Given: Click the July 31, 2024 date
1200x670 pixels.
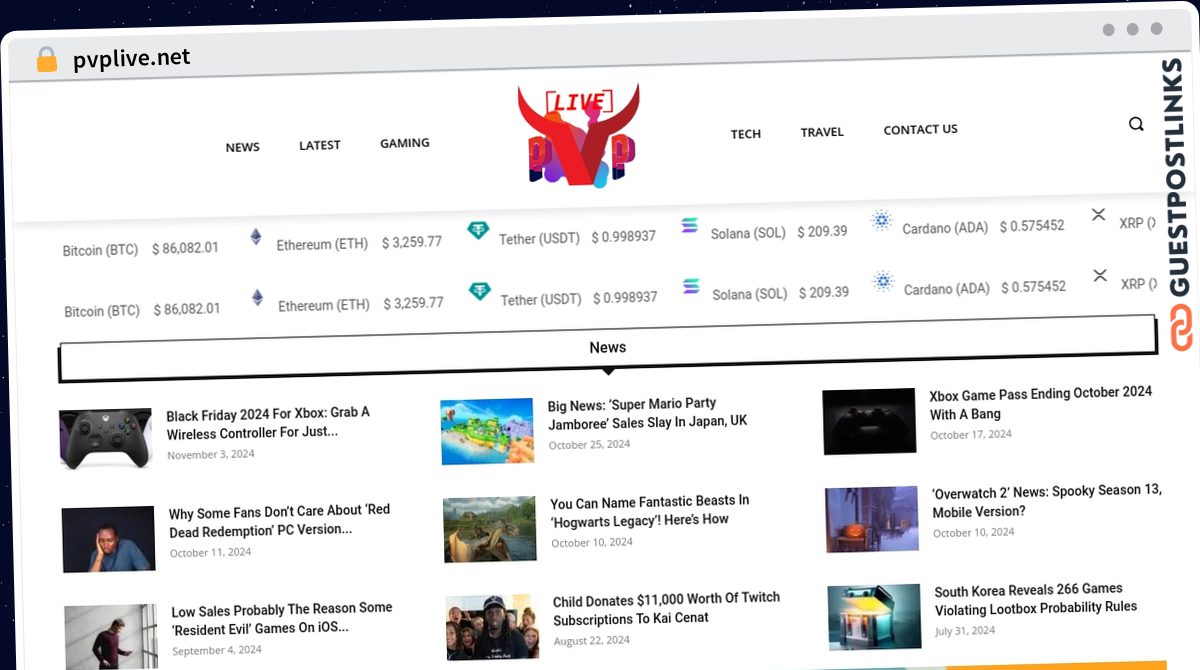Looking at the screenshot, I should [965, 631].
